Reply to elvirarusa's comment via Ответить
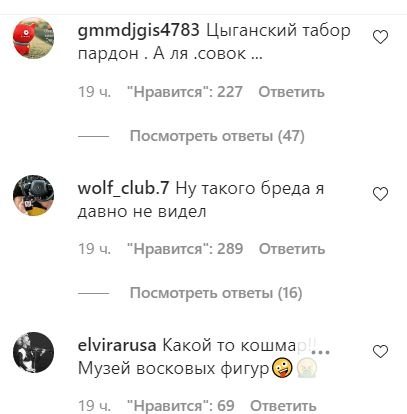 pyautogui.click(x=283, y=406)
